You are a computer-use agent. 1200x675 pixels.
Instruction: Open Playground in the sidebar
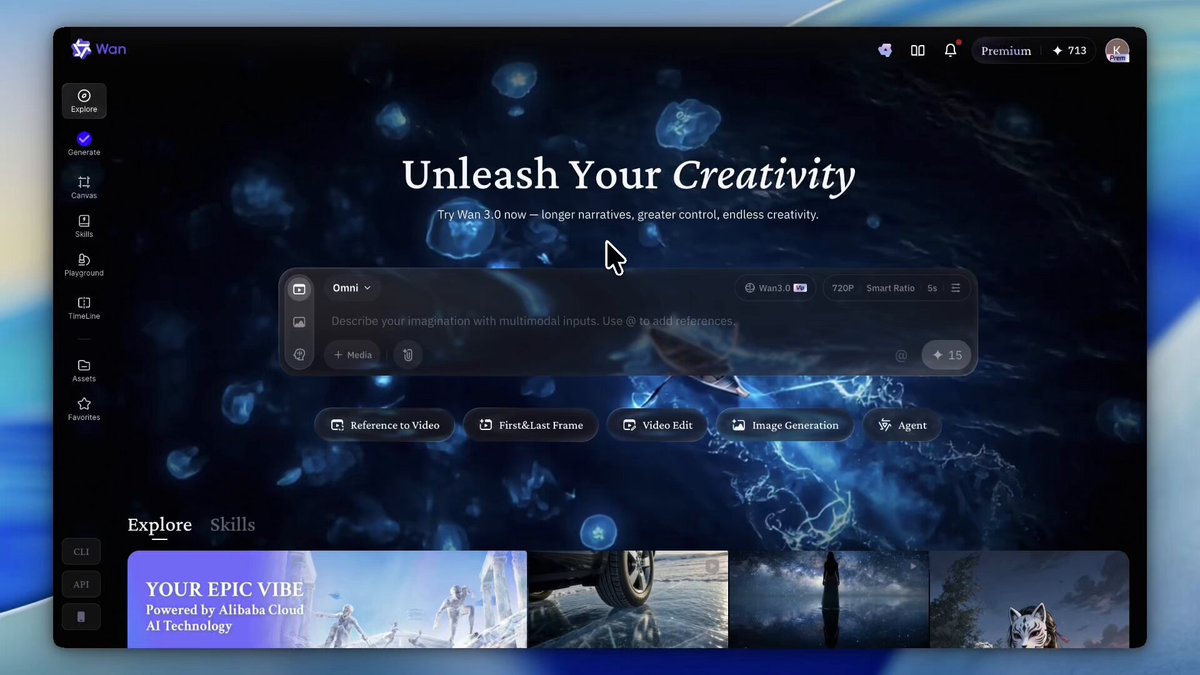(84, 265)
